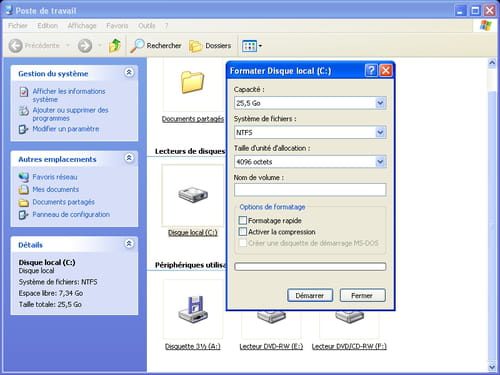Open the dropdown arrow beside views icon
The image size is (500, 375).
pos(260,46)
